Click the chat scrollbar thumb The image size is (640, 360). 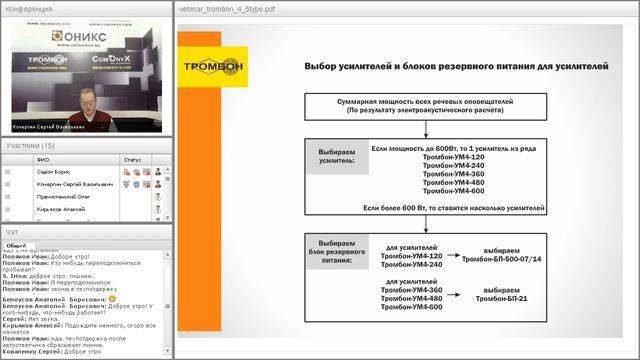(x=167, y=306)
